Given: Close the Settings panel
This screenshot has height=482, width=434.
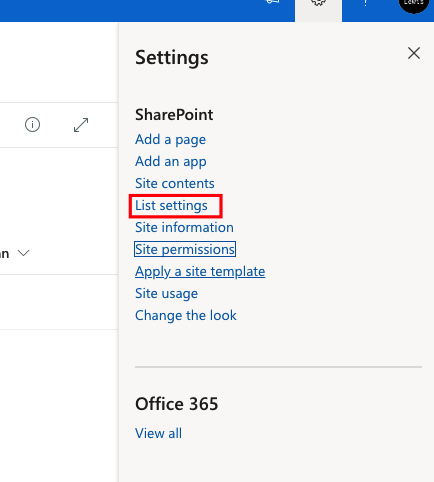Looking at the screenshot, I should tap(414, 53).
